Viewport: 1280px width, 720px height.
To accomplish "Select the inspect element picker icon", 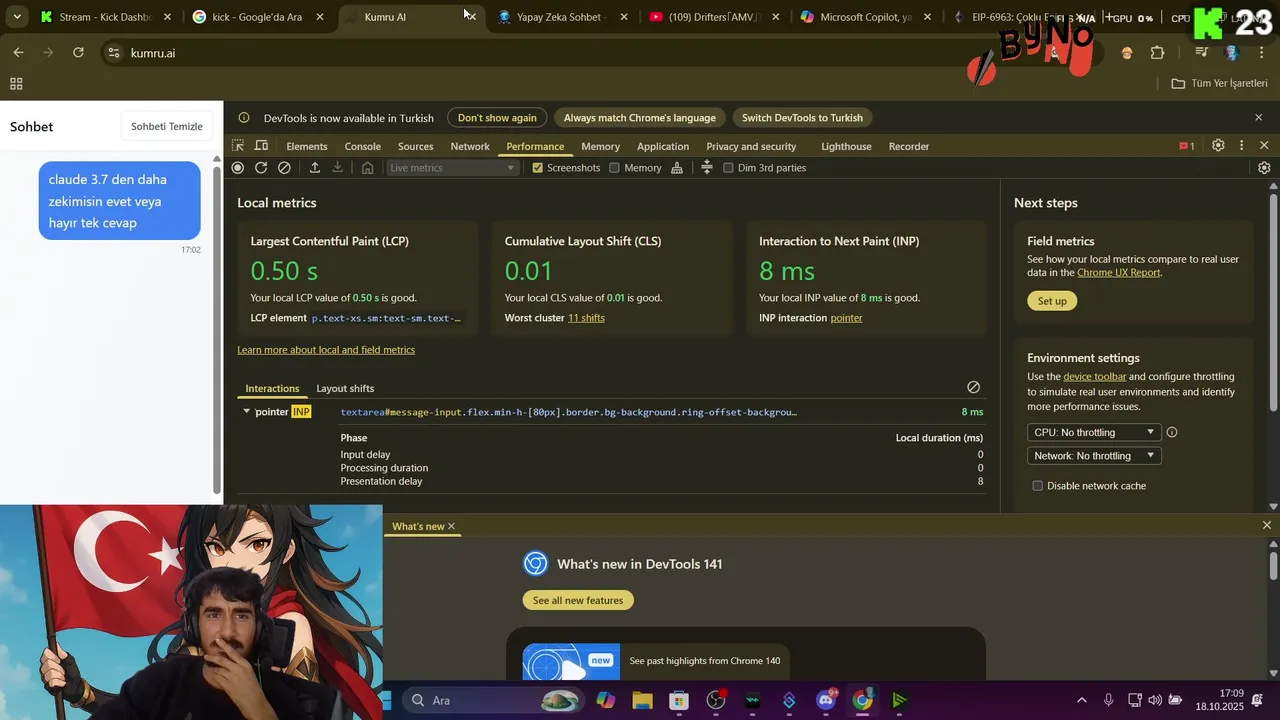I will pyautogui.click(x=238, y=146).
